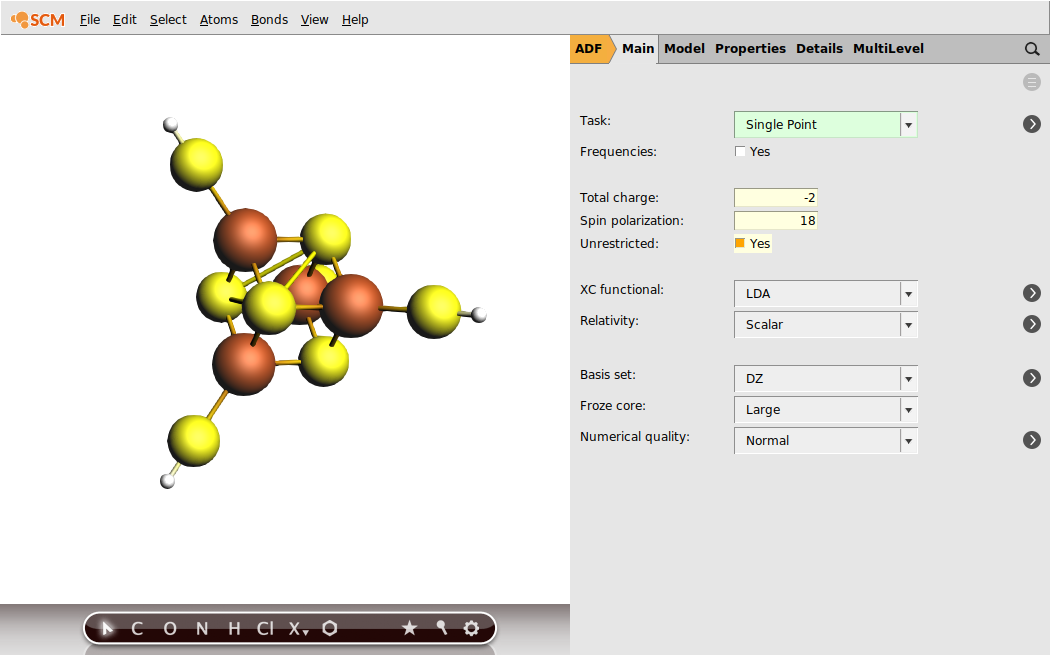Pick the Chlorine atom tool
The width and height of the screenshot is (1050, 655).
(x=263, y=628)
